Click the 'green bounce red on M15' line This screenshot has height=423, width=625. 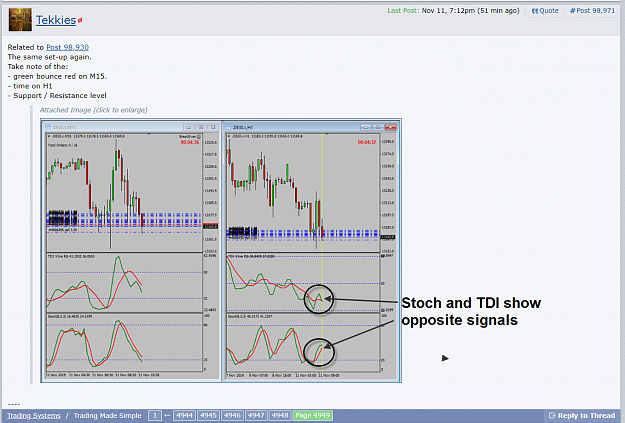57,76
